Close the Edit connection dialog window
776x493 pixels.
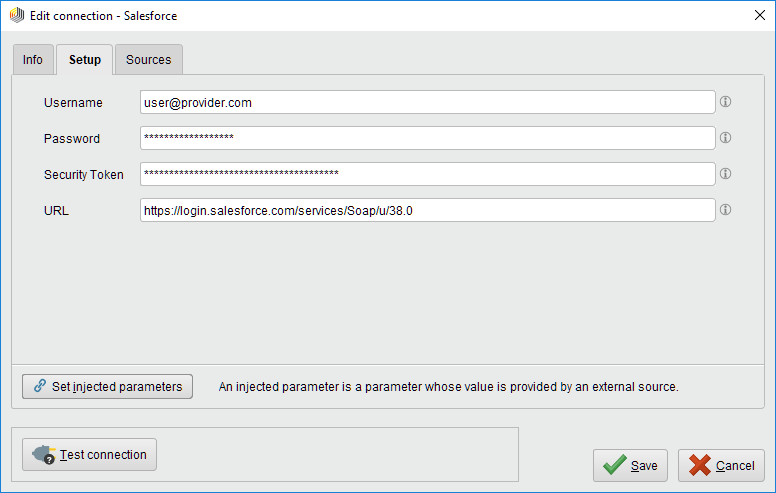coord(753,16)
